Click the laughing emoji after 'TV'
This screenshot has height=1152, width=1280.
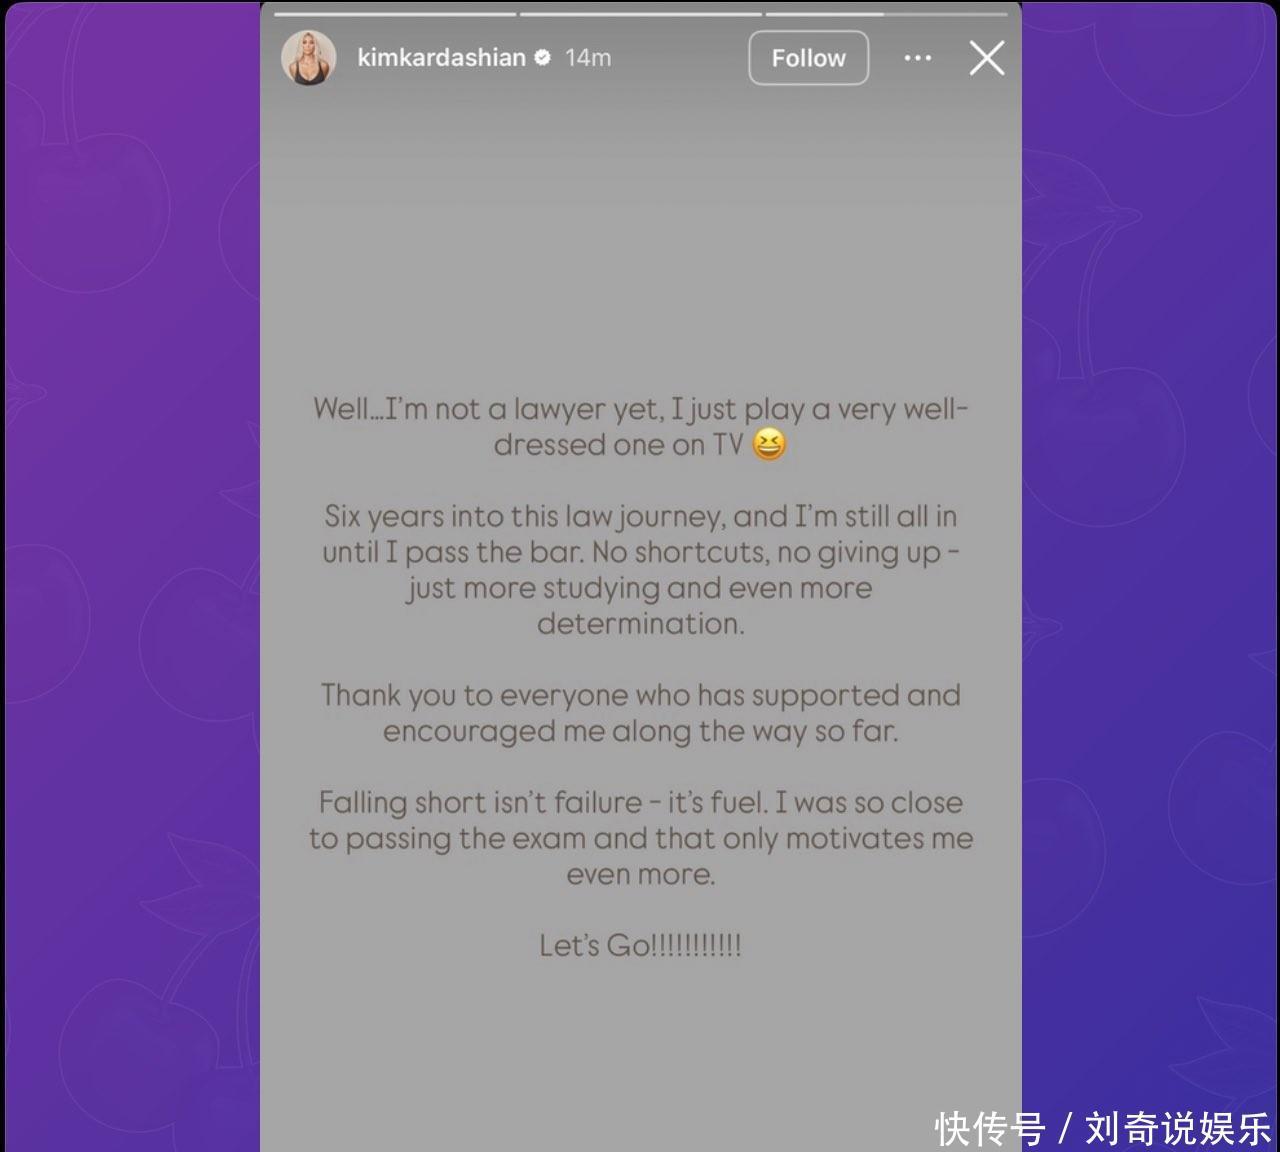(768, 444)
